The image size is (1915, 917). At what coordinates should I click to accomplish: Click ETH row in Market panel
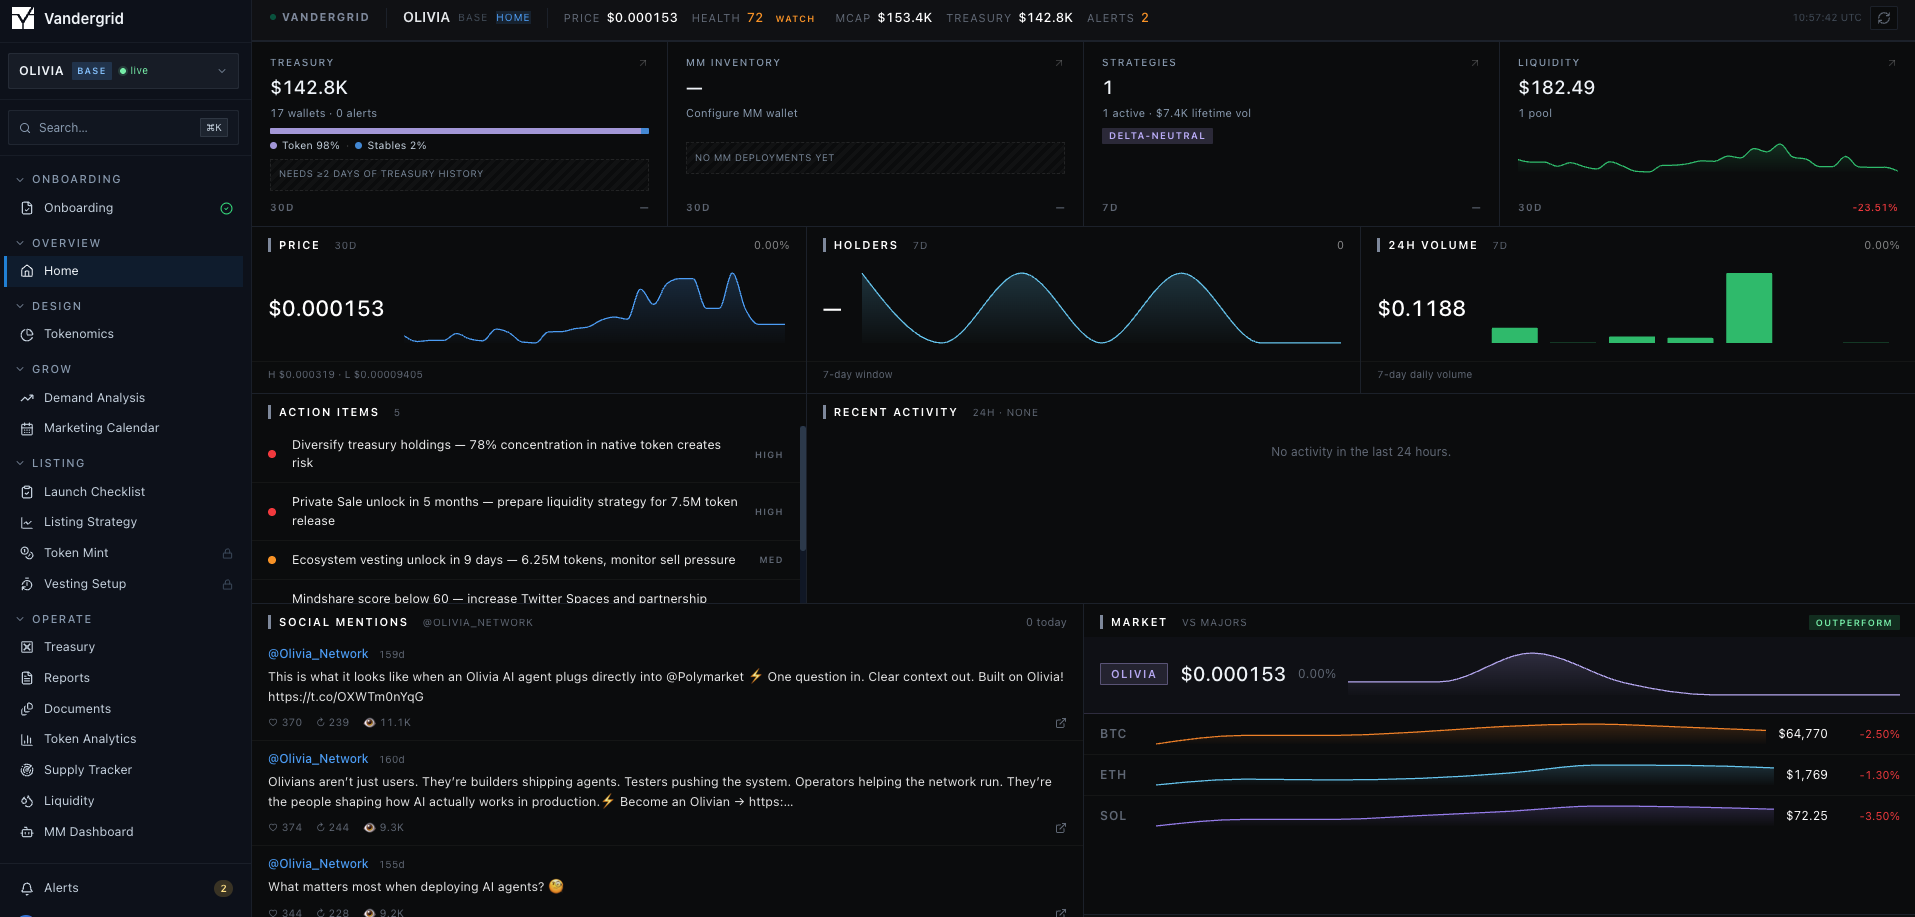1499,775
